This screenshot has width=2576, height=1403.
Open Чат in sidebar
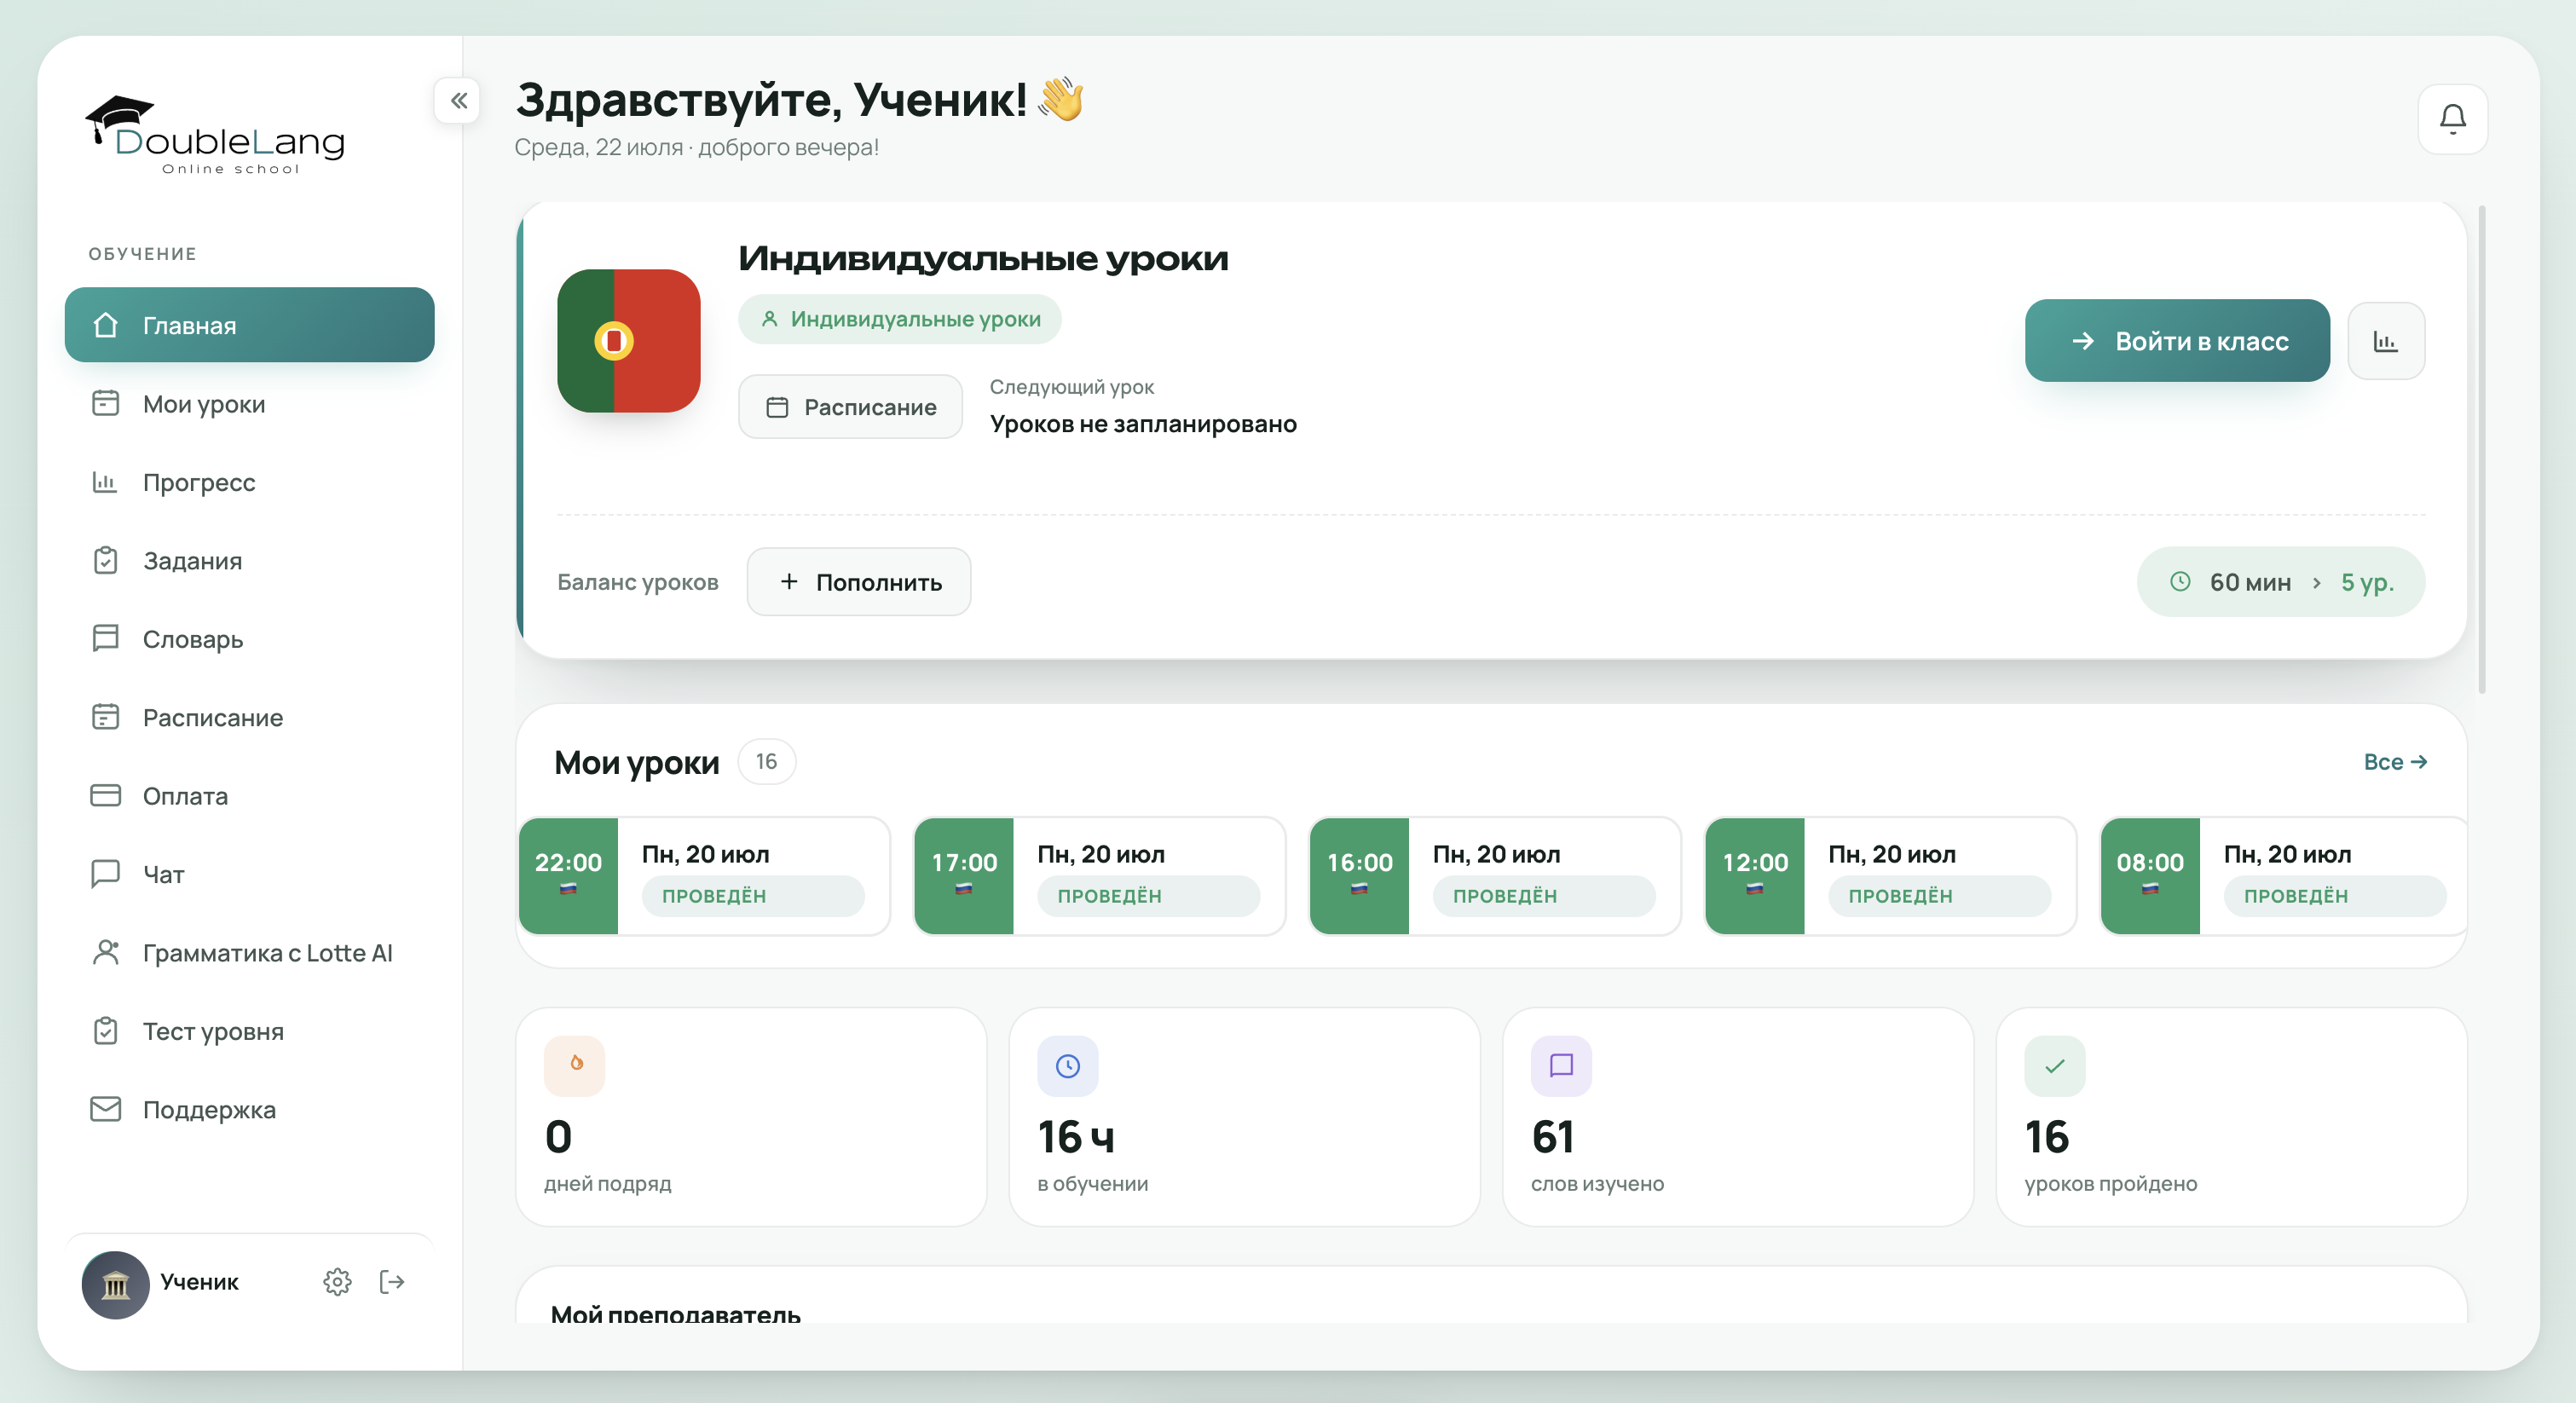[249, 873]
